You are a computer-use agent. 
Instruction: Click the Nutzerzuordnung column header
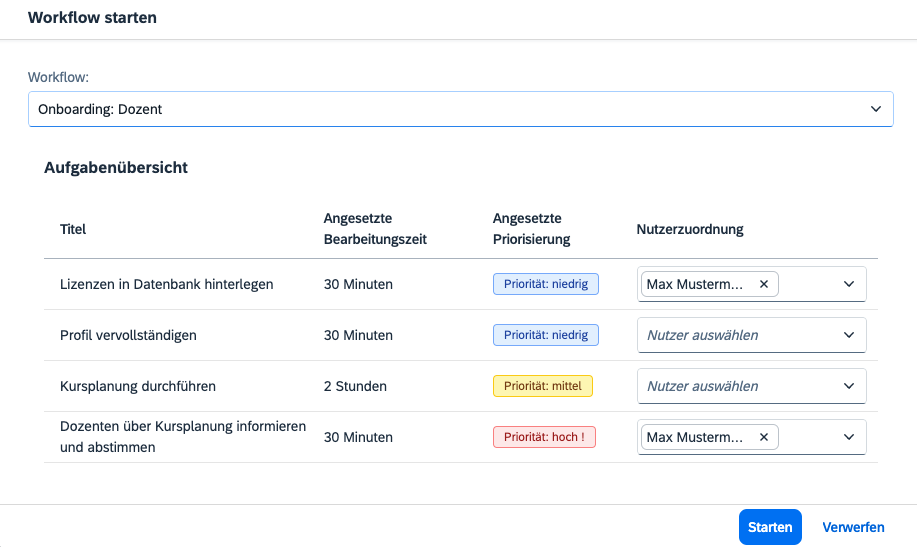(x=690, y=229)
